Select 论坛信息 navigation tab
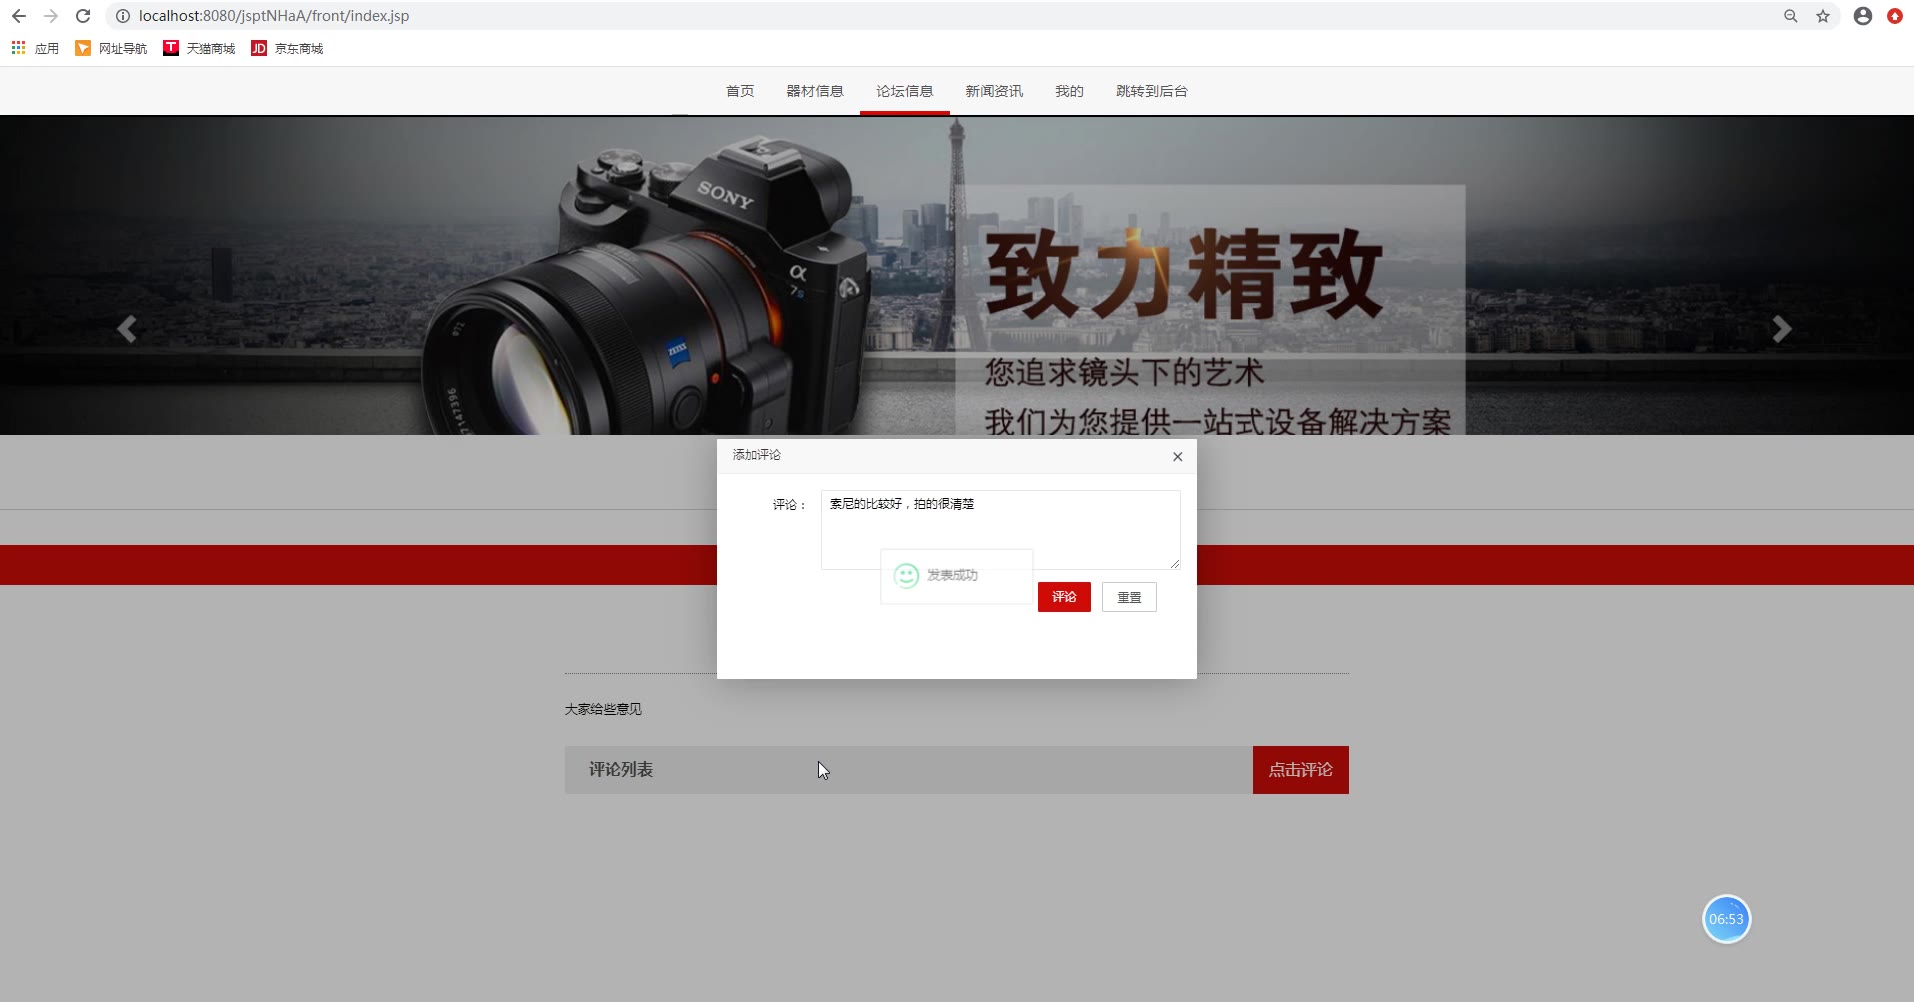The height and width of the screenshot is (1002, 1914). [905, 91]
